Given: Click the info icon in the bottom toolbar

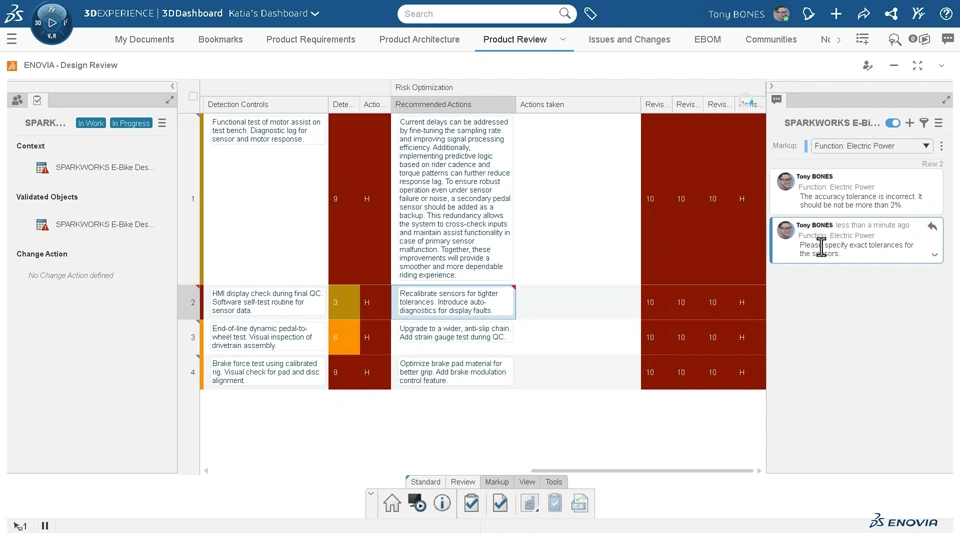Looking at the screenshot, I should point(442,504).
